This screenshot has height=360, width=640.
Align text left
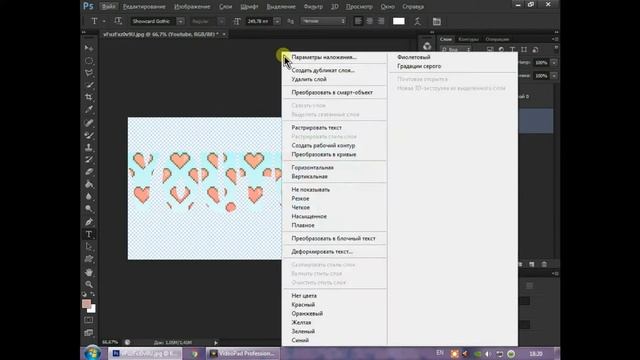(358, 21)
